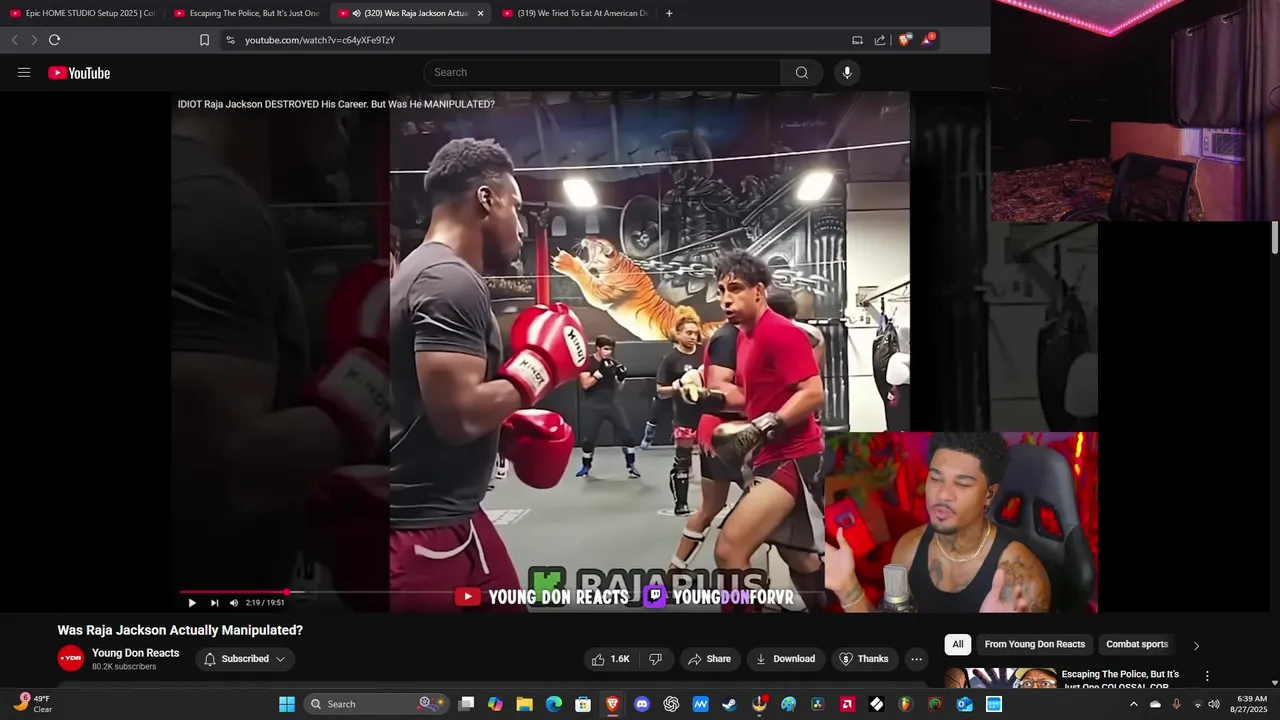
Task: Open notification options on Subscribed button
Action: click(245, 659)
